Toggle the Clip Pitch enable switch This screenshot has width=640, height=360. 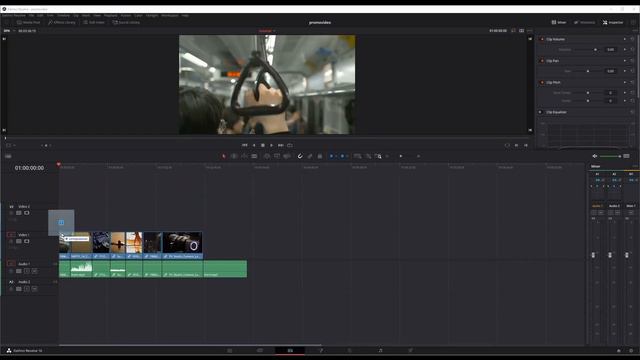tap(542, 82)
